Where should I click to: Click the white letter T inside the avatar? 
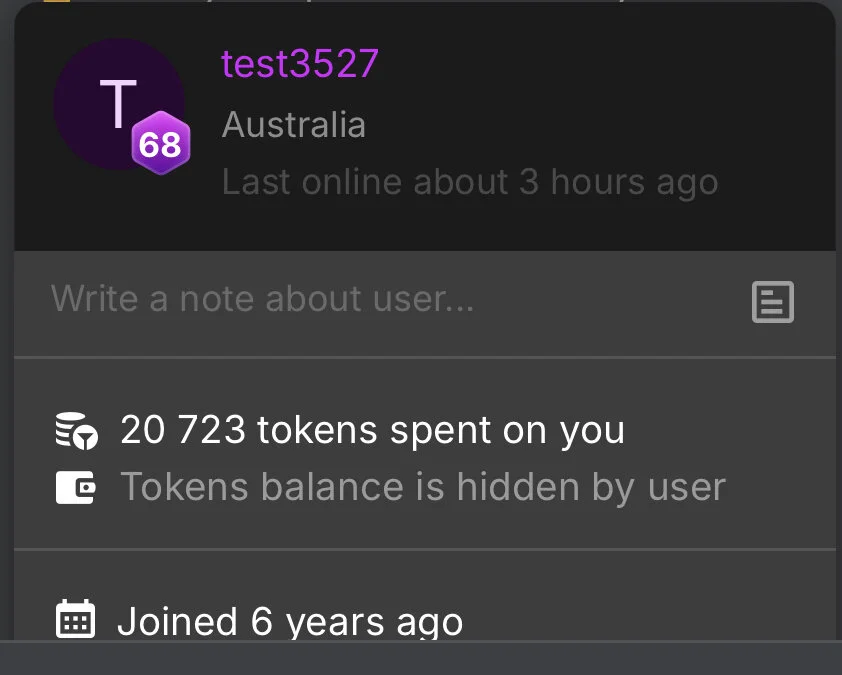tap(118, 104)
